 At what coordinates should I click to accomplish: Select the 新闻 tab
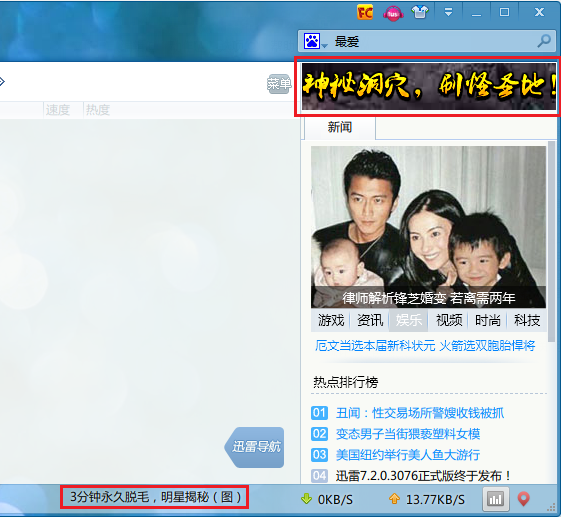[x=340, y=127]
